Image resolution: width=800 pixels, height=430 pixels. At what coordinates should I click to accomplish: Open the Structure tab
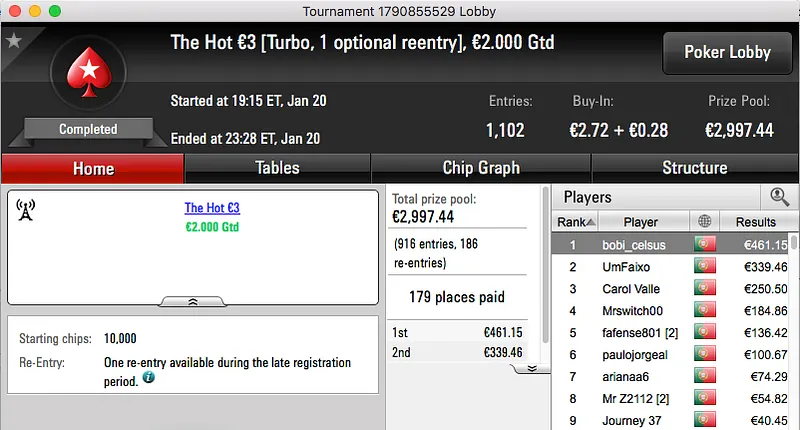[x=694, y=168]
